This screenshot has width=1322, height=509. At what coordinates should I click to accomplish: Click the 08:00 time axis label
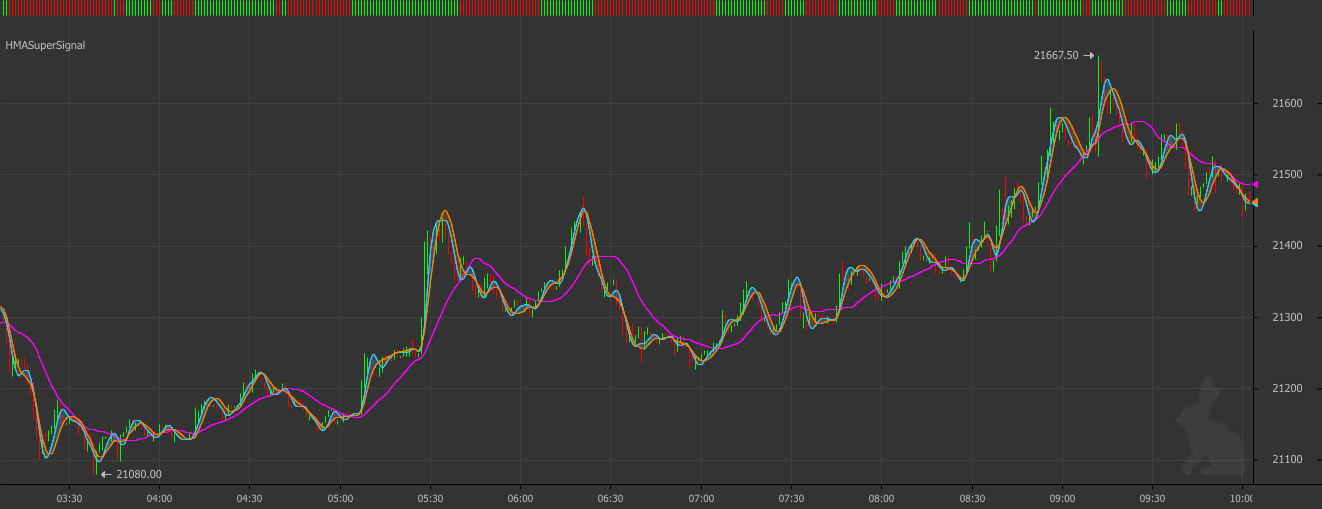881,498
